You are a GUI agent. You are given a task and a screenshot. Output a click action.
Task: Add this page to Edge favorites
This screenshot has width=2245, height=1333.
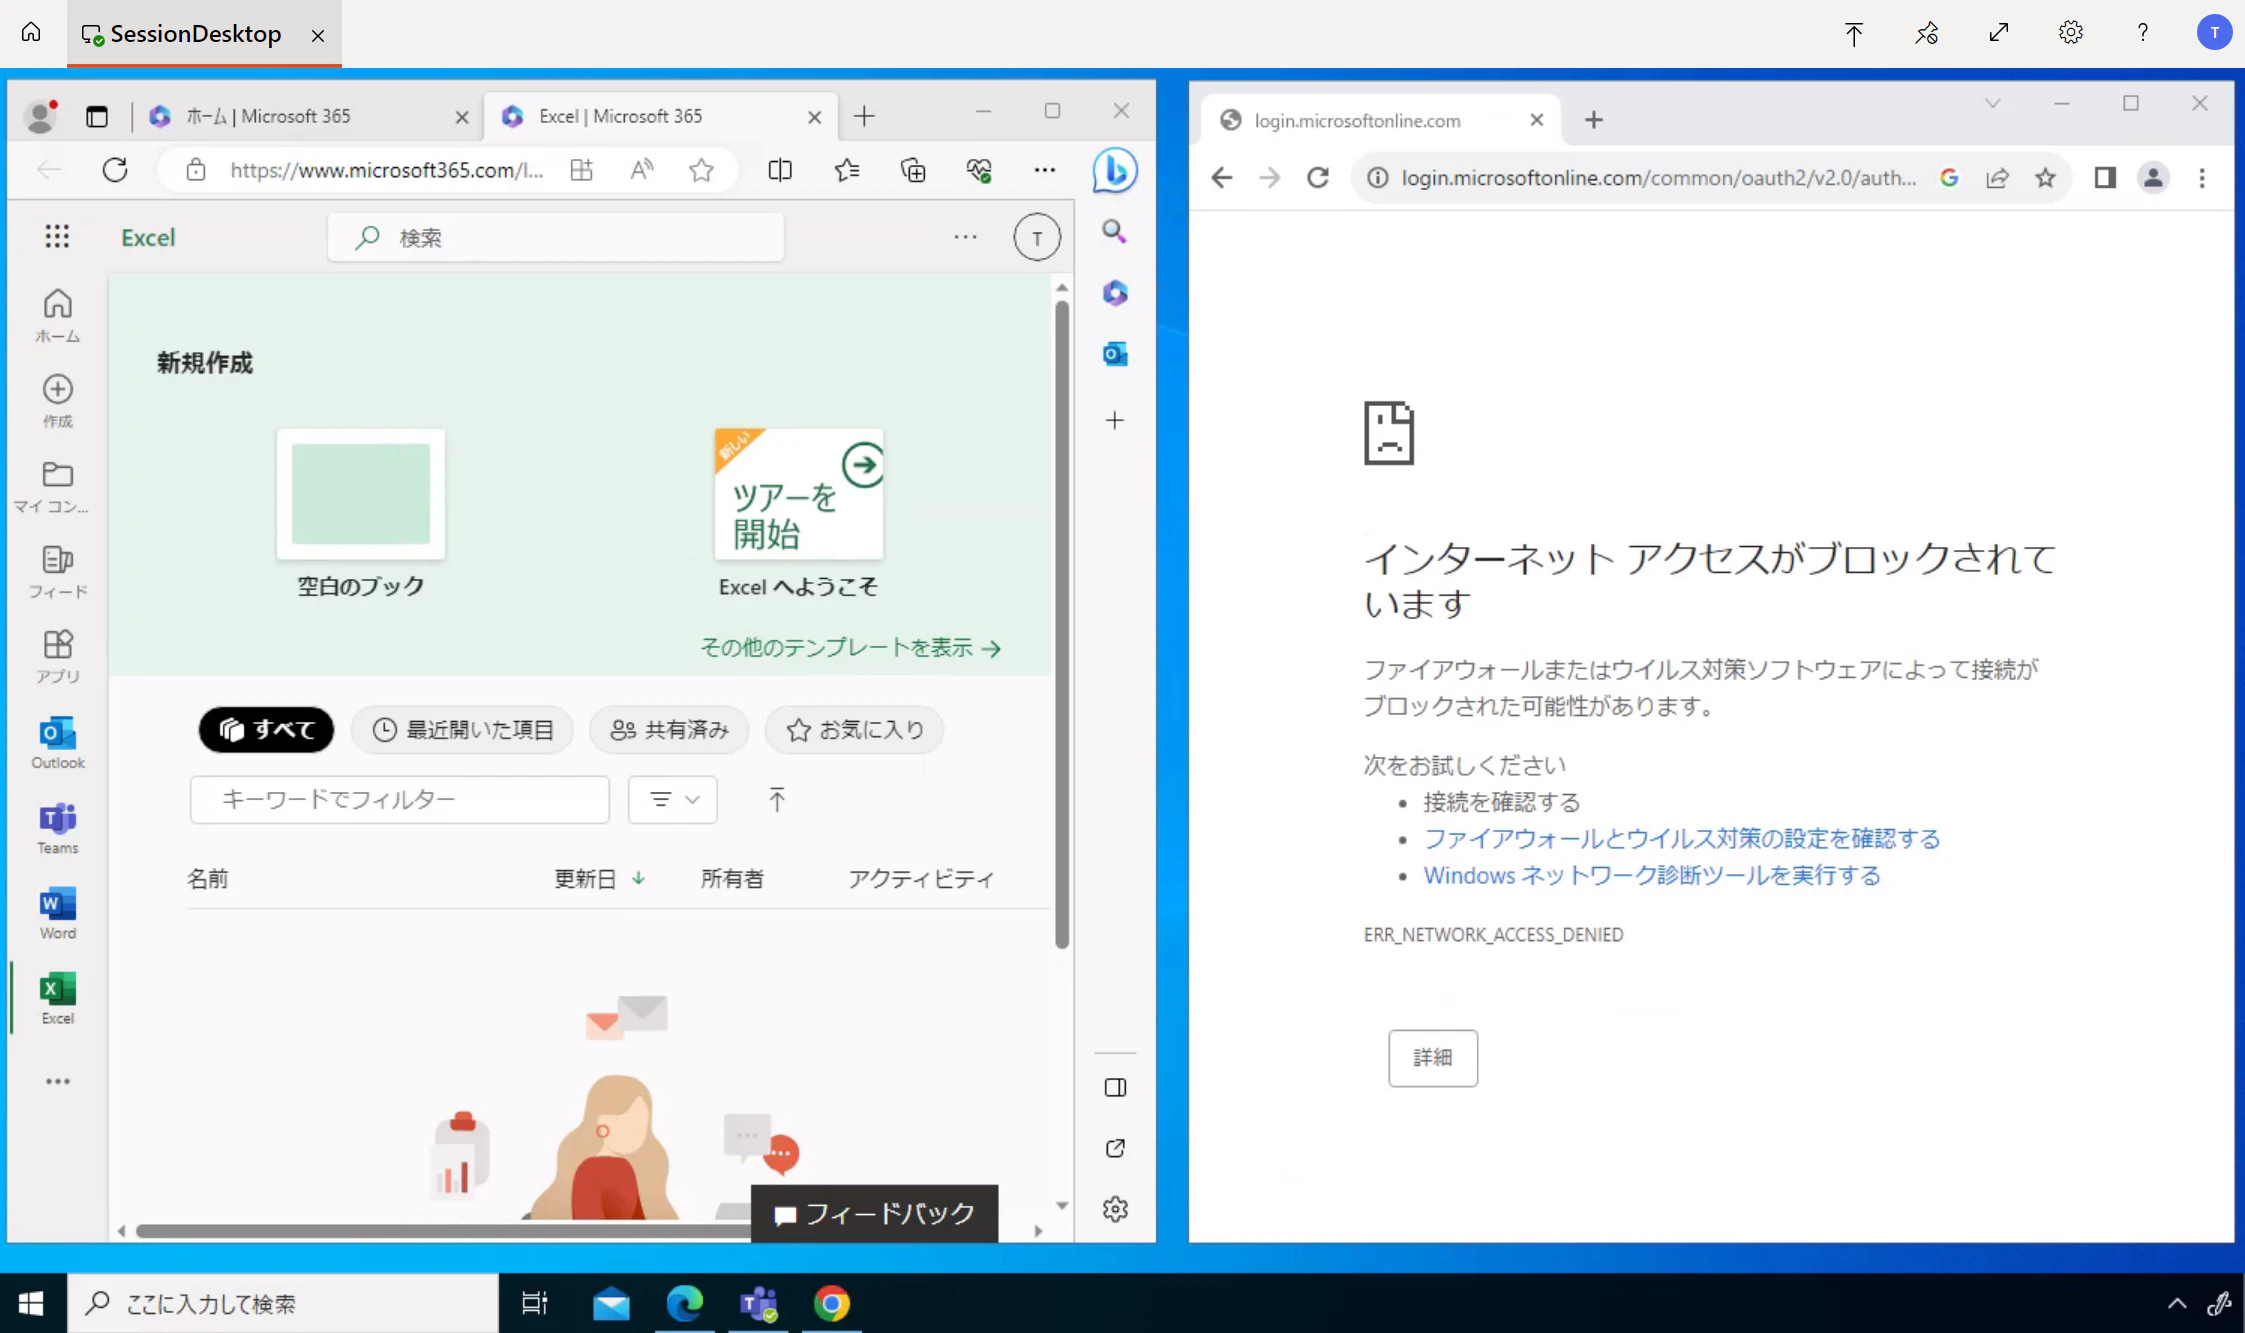[701, 170]
